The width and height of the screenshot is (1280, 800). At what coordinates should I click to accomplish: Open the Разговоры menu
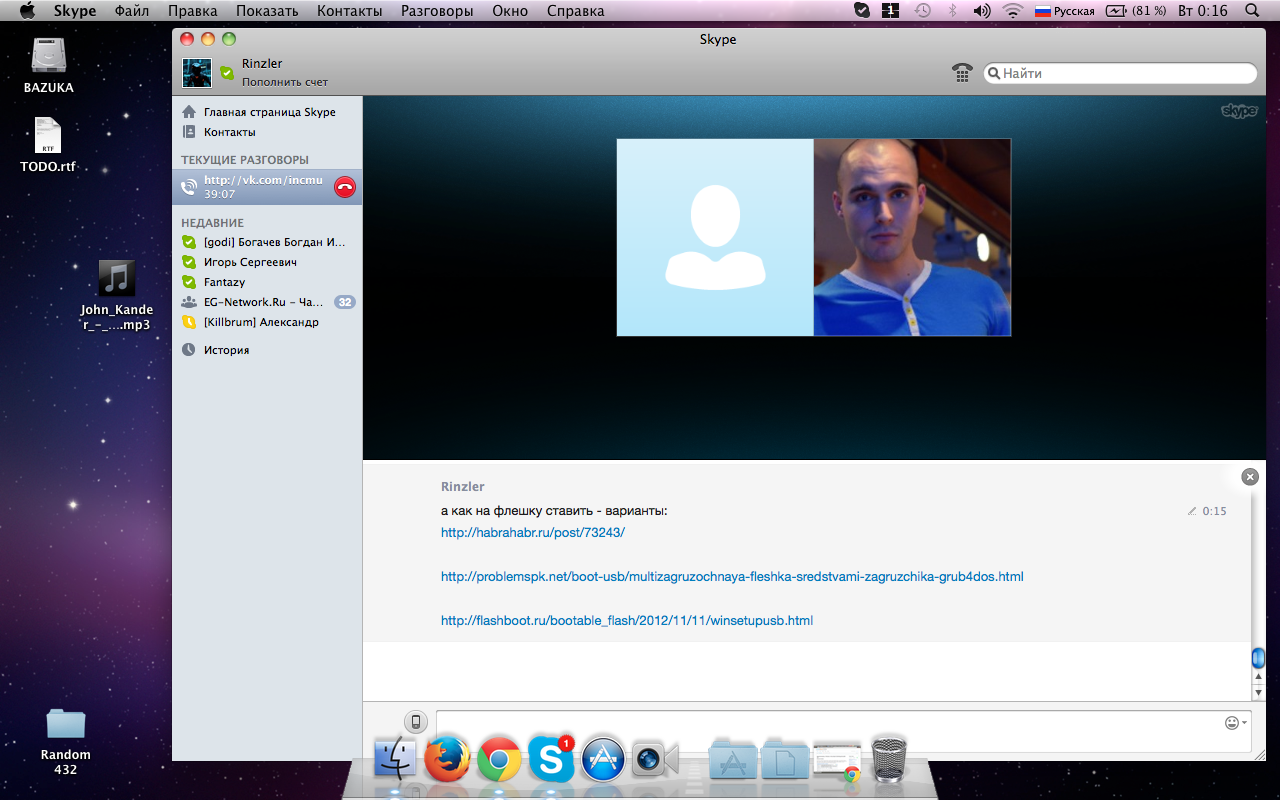[437, 11]
